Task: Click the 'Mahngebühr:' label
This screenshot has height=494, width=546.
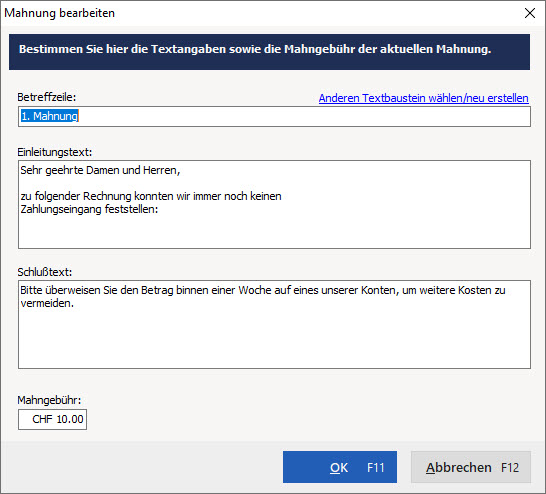Action: click(x=49, y=400)
